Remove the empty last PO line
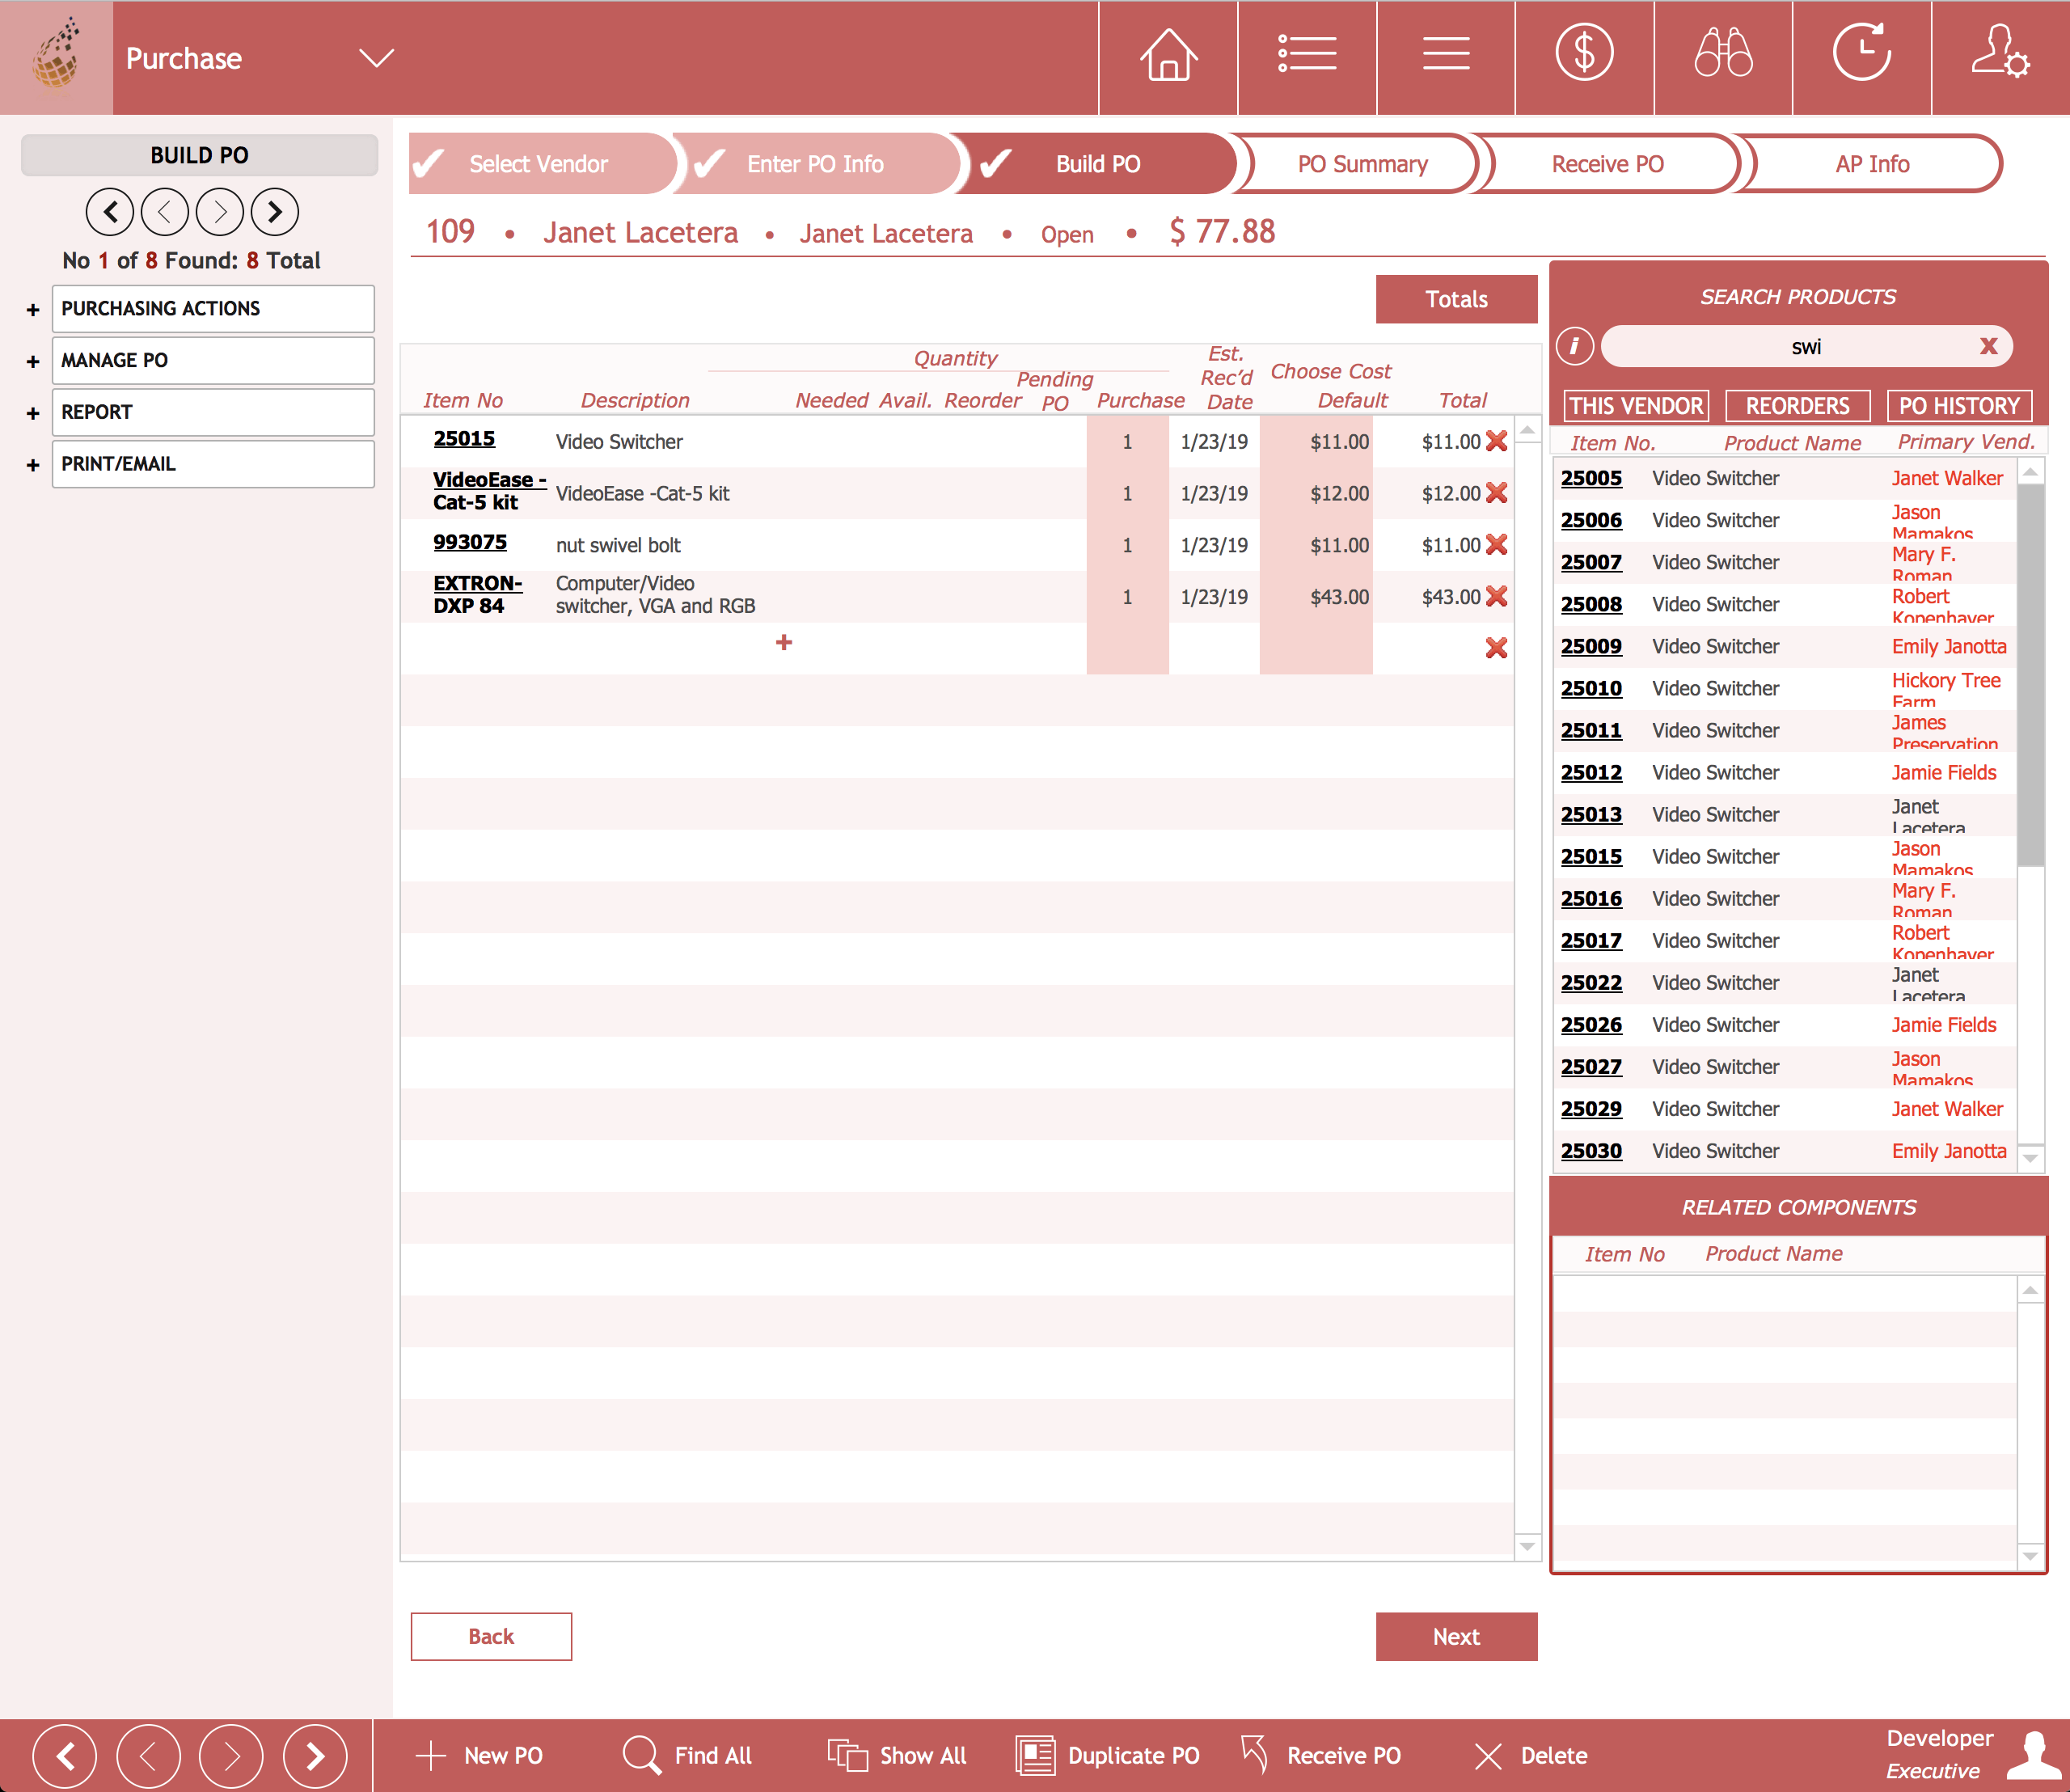Image resolution: width=2070 pixels, height=1792 pixels. [1496, 648]
